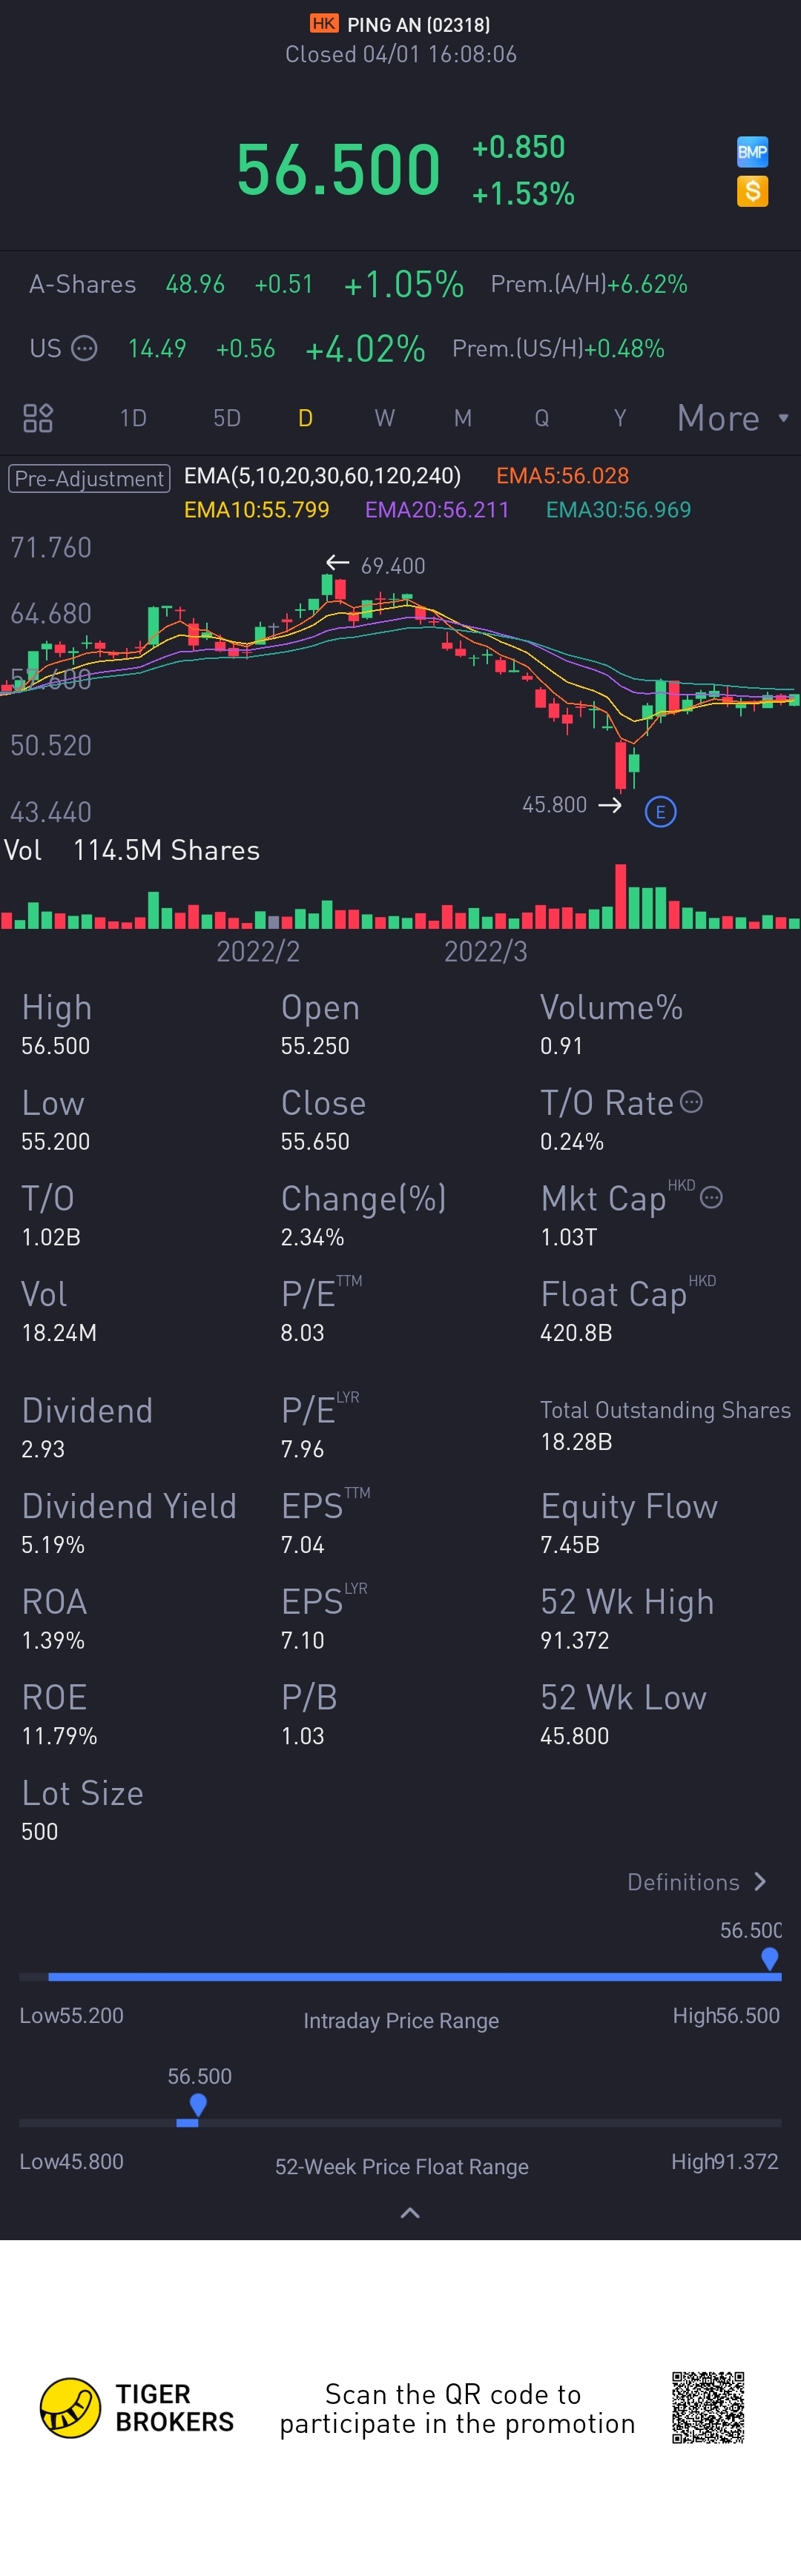Expand the More timeframes dropdown
801x2576 pixels.
point(732,418)
